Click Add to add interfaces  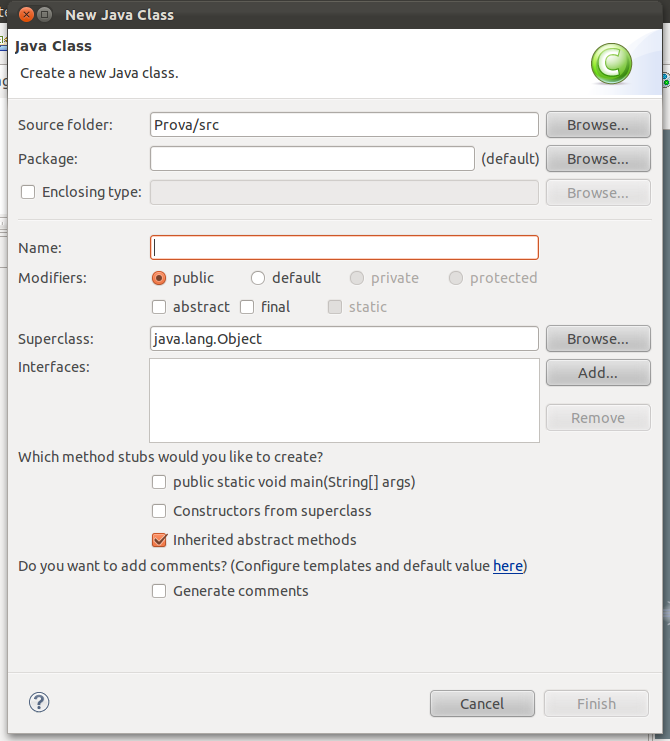(x=598, y=373)
